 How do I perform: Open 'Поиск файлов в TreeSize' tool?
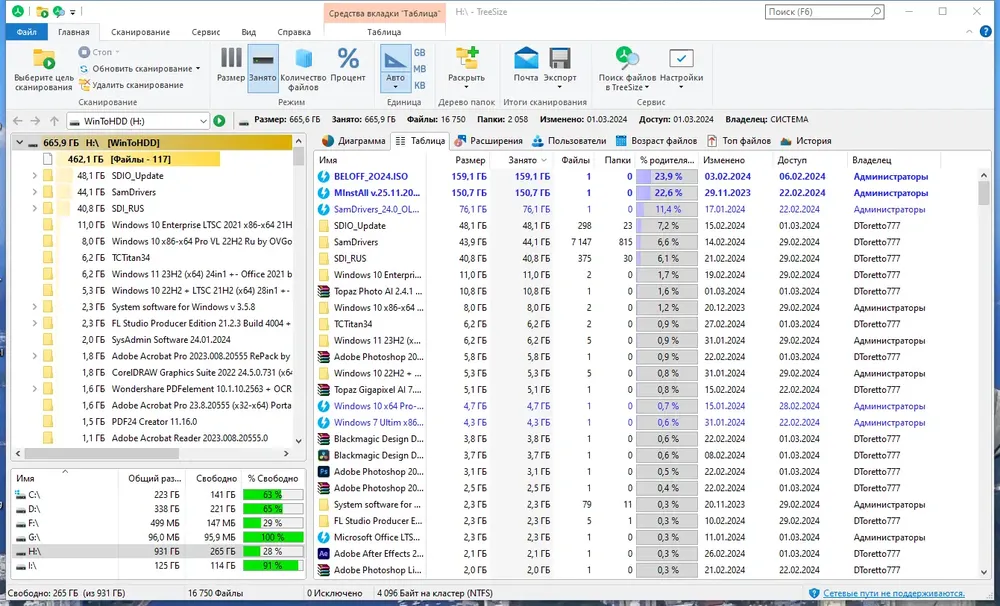[627, 59]
